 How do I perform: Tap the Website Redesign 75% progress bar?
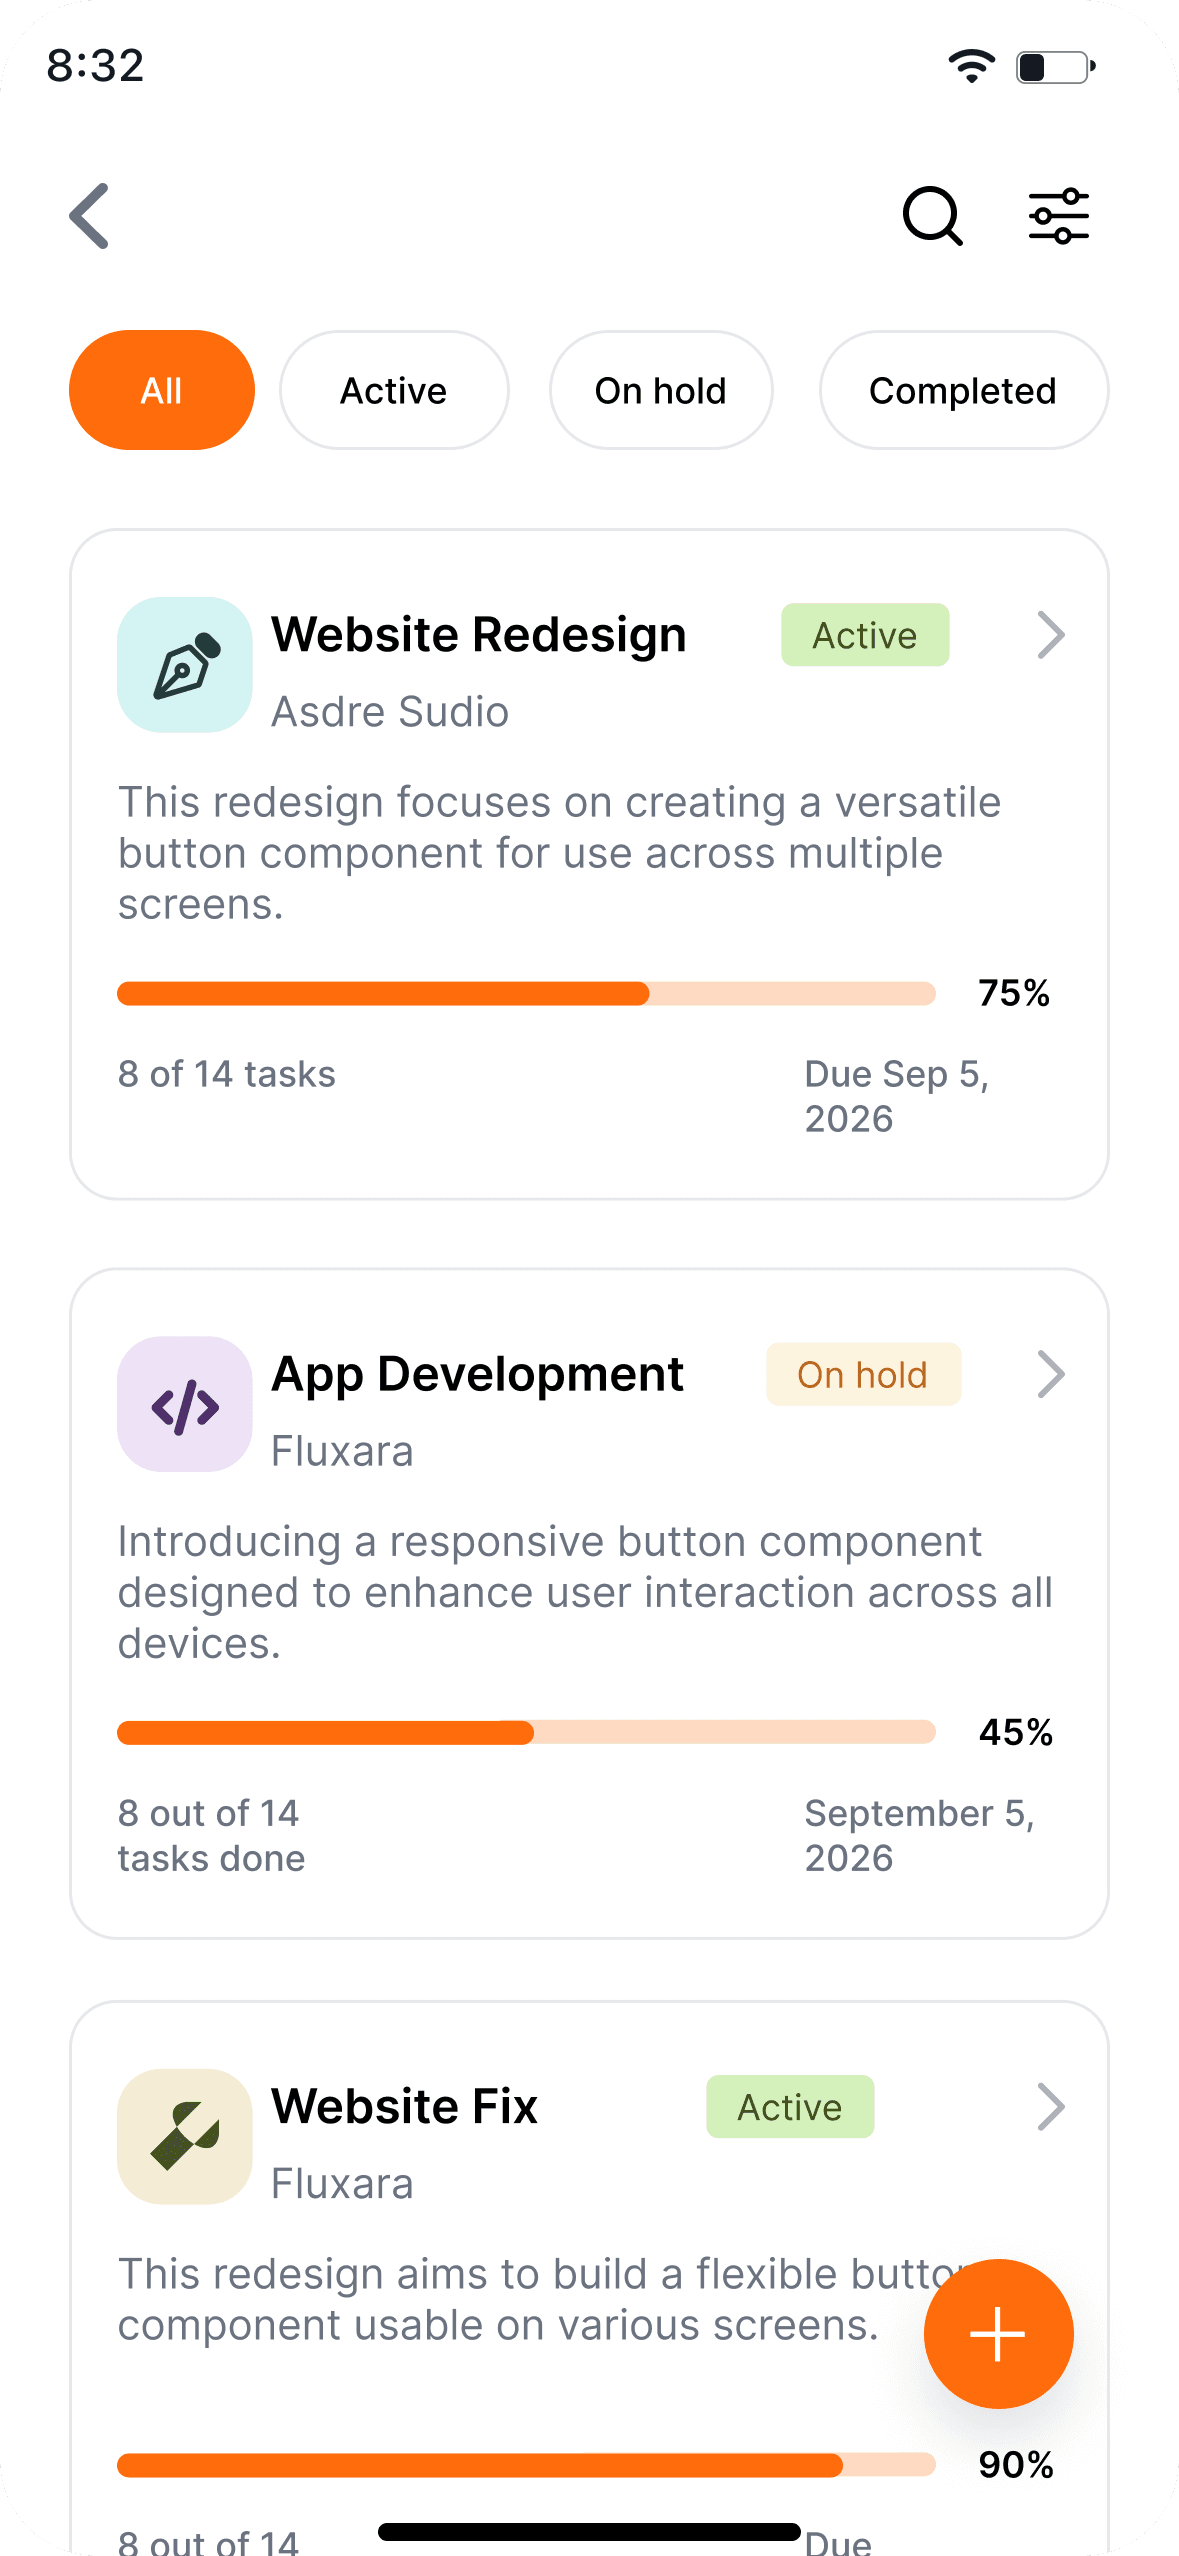click(x=526, y=993)
